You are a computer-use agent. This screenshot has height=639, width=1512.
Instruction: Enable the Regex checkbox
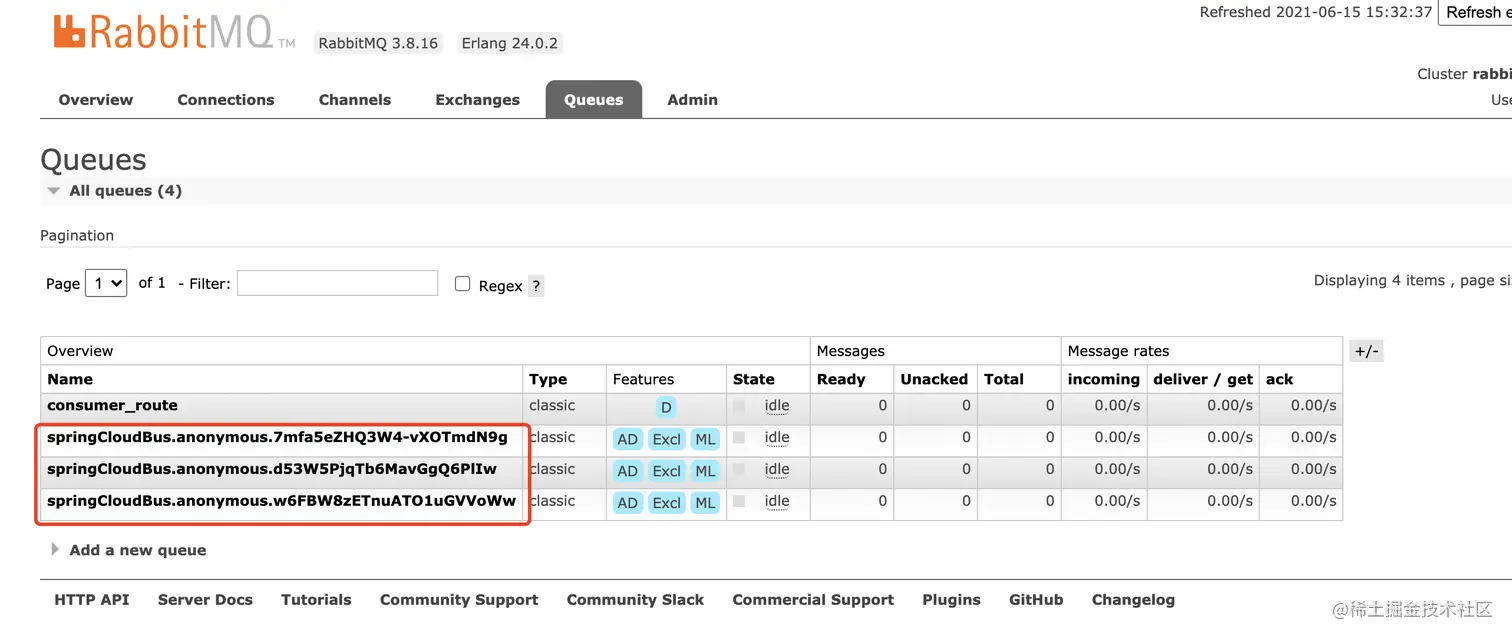(462, 284)
